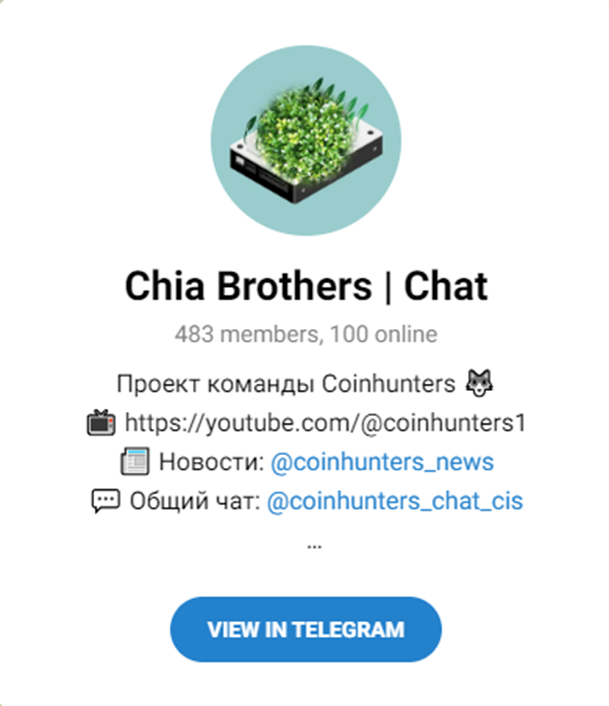Expand the truncated description ellipsis
609x706 pixels.
[x=314, y=546]
